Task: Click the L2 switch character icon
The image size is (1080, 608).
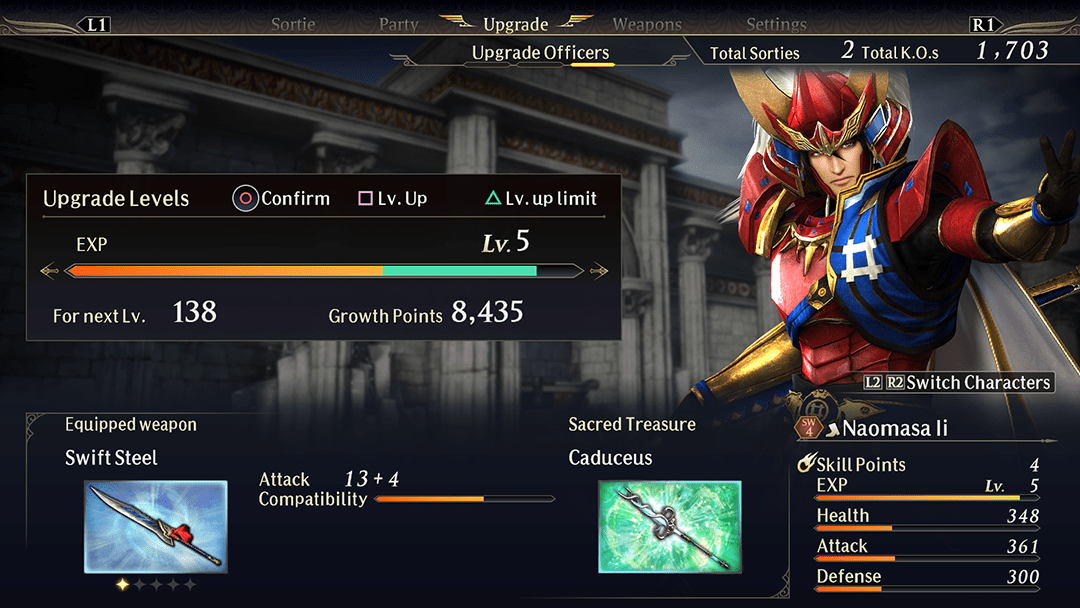Action: point(873,382)
